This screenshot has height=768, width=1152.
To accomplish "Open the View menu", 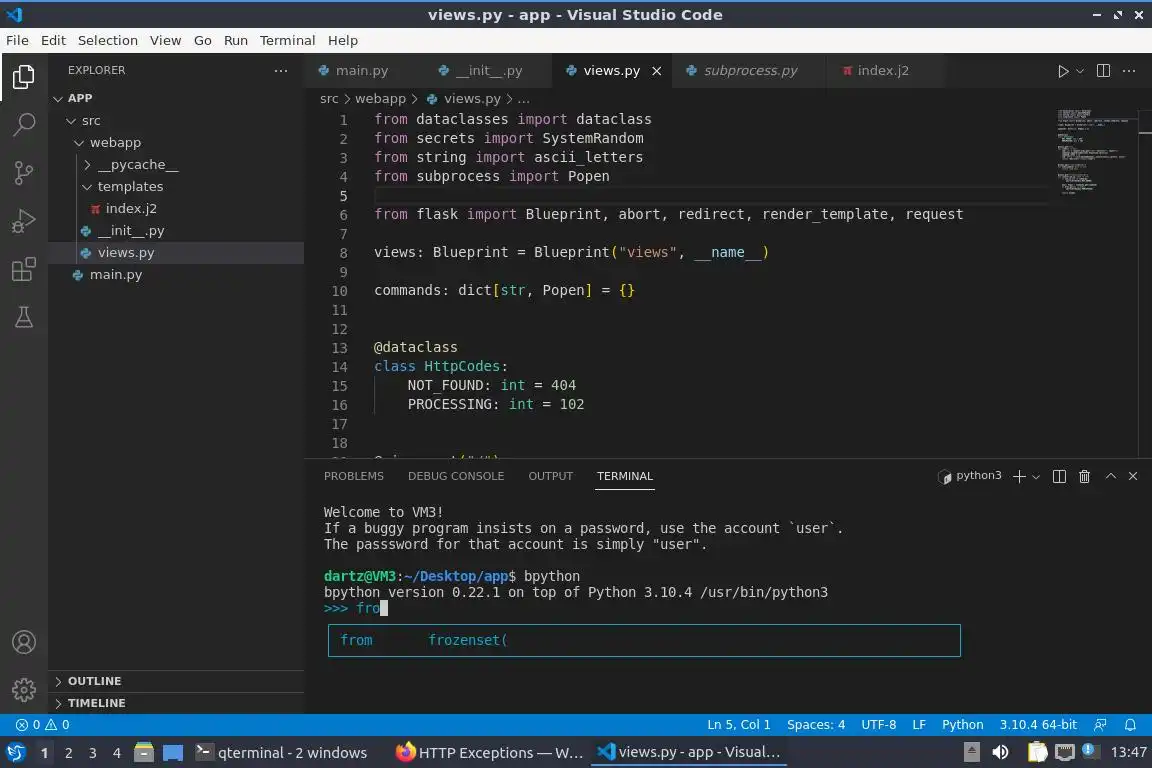I will point(165,40).
